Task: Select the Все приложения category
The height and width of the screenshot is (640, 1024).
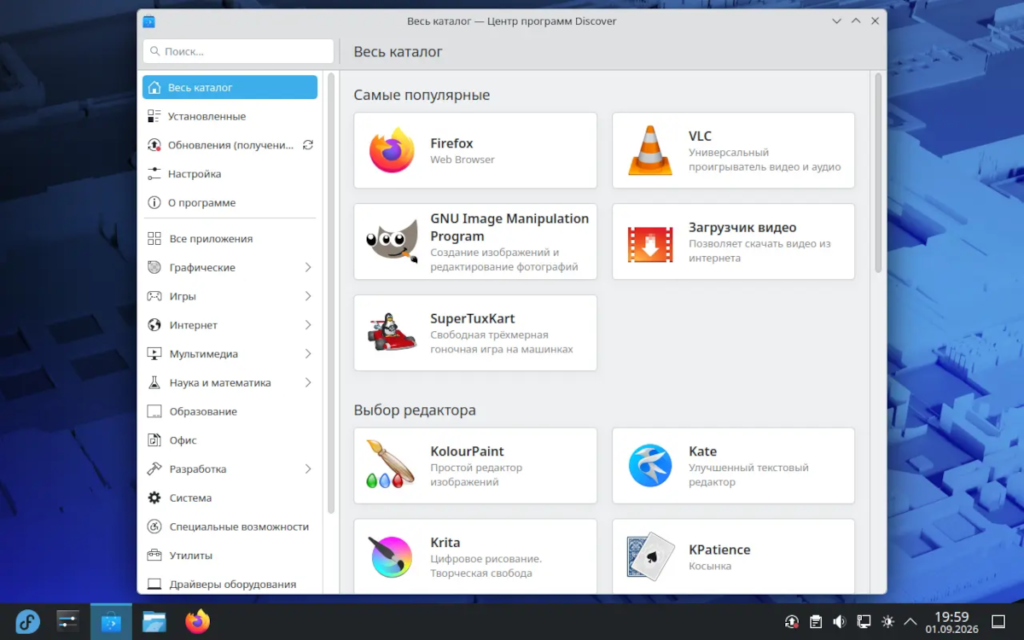Action: 230,238
